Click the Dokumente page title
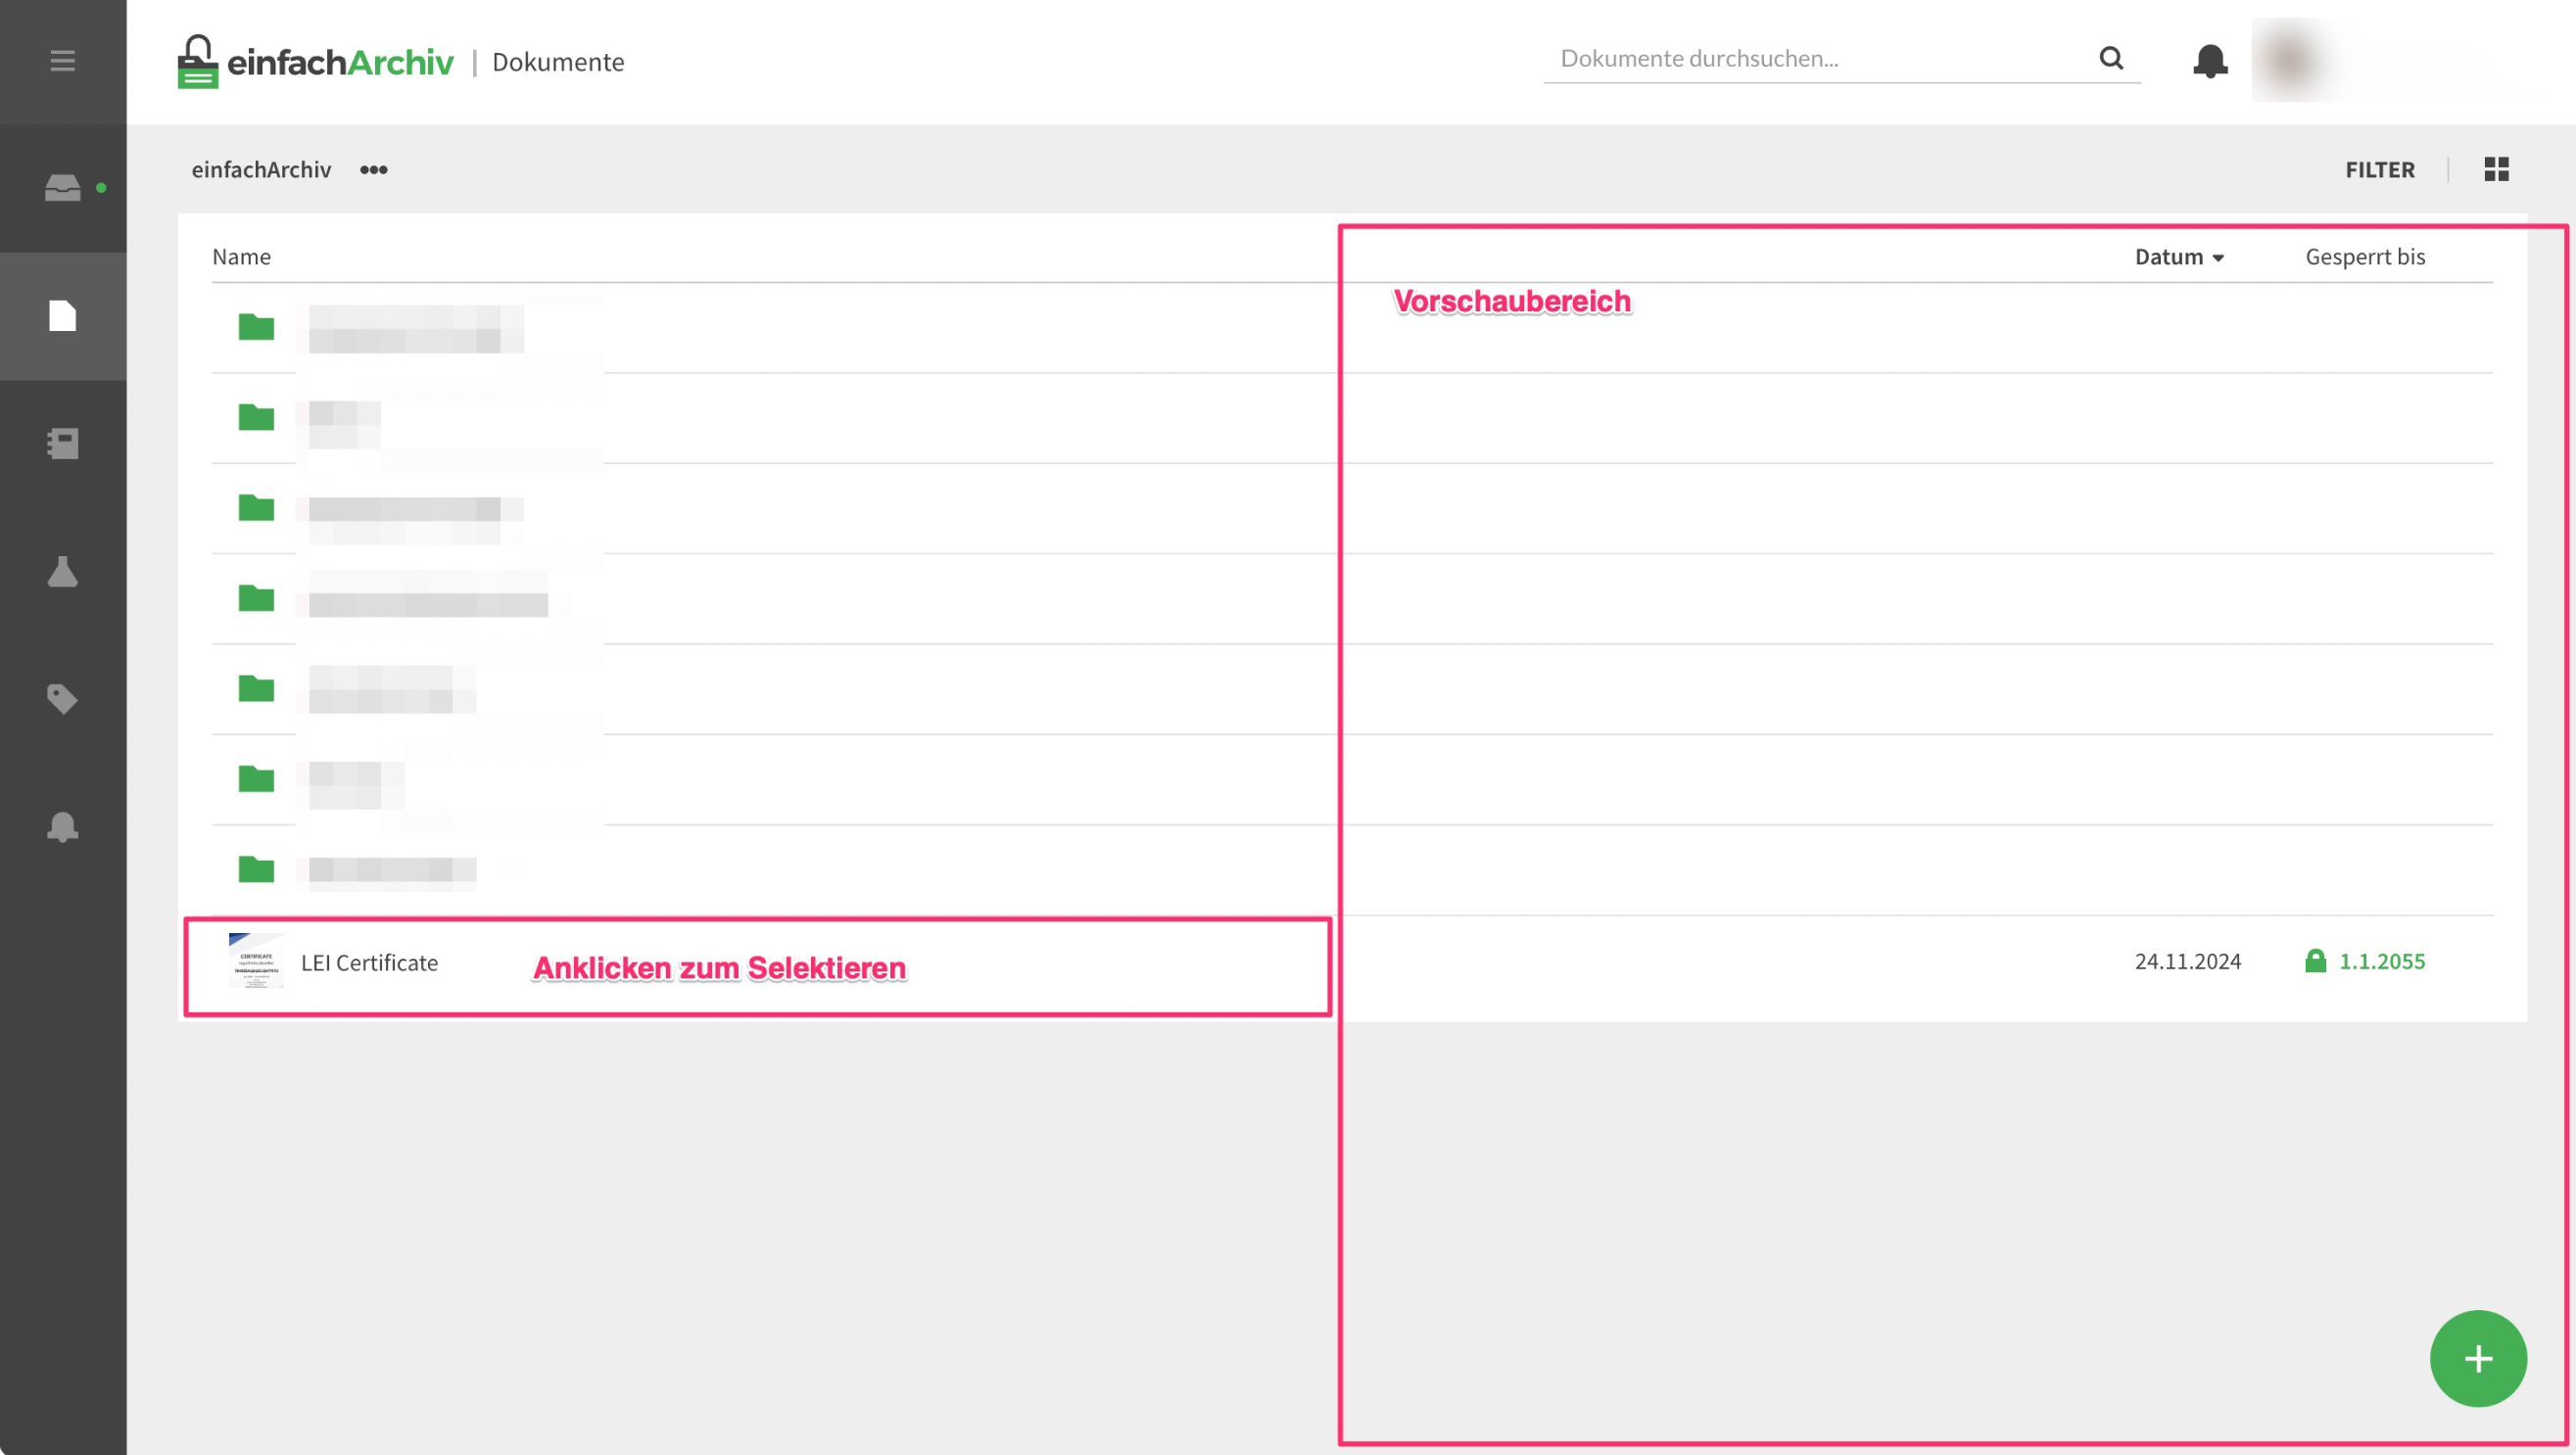 558,62
